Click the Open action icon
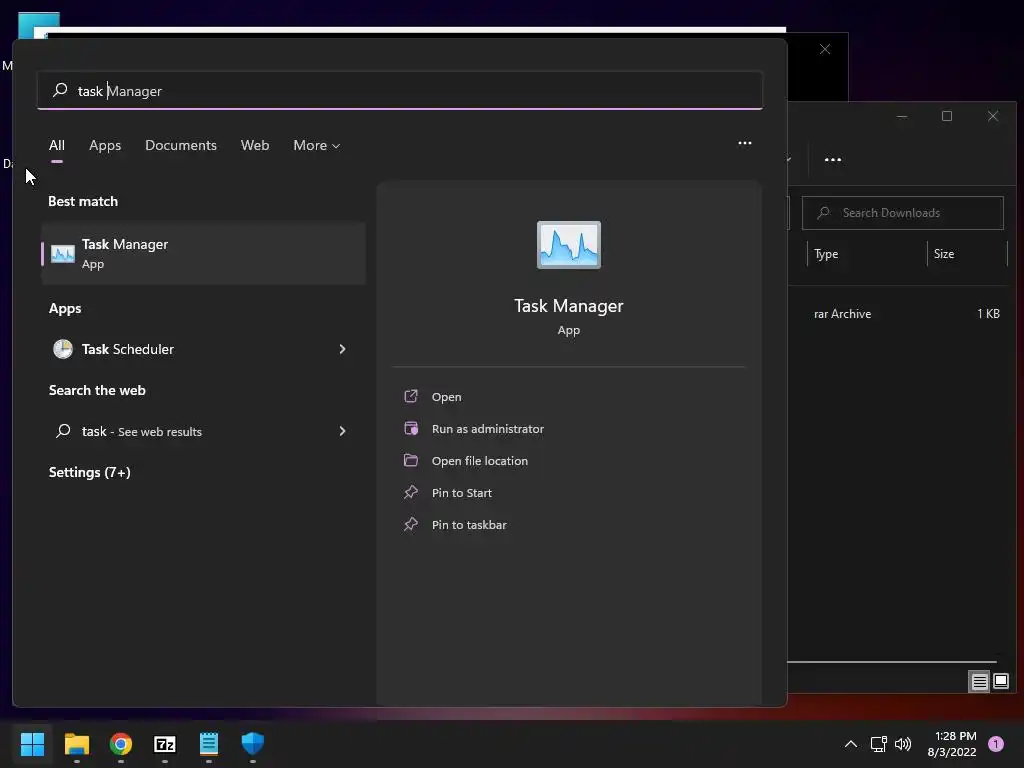Screen dimensions: 1024x768 tap(411, 396)
